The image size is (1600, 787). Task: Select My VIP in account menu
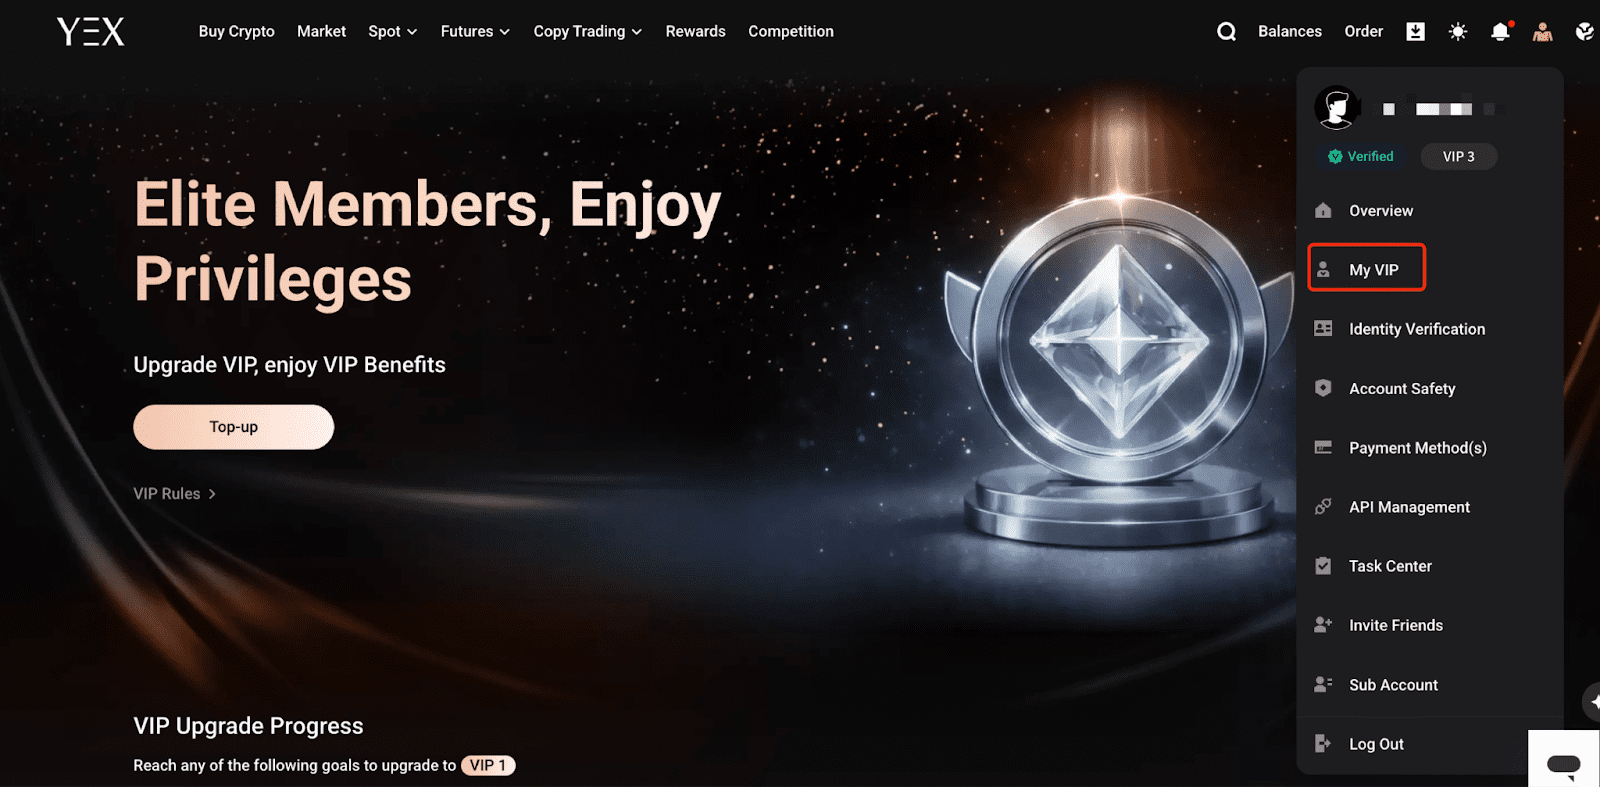click(x=1366, y=269)
